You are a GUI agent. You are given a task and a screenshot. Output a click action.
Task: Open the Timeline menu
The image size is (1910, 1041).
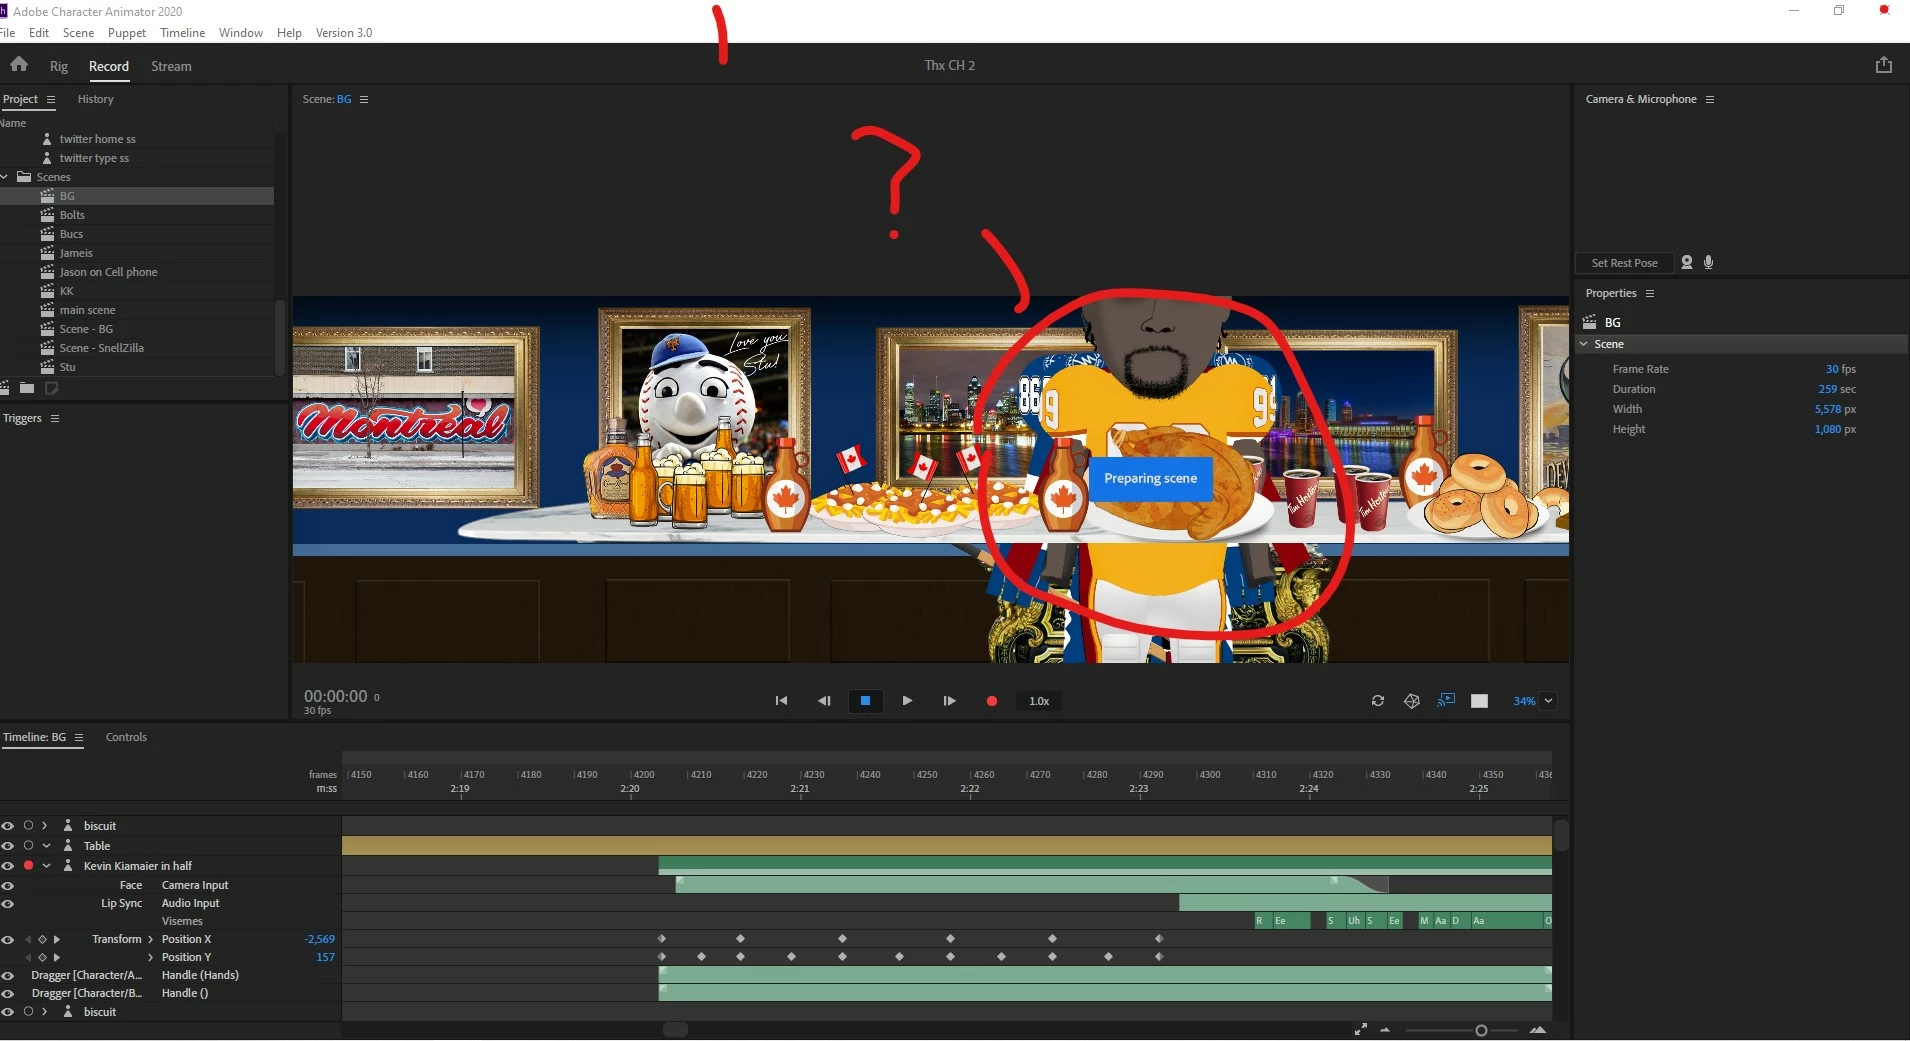coord(182,33)
